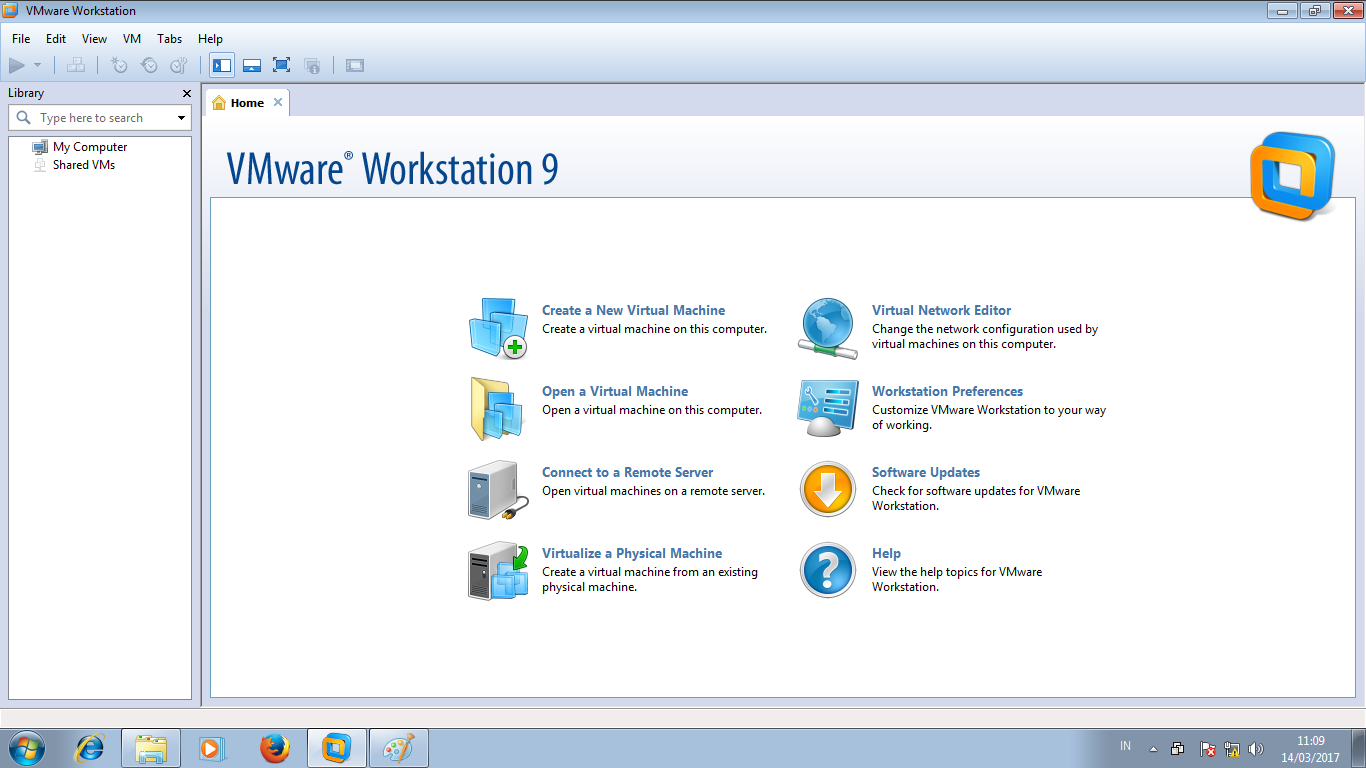Select the Create a New Virtual Machine icon
The height and width of the screenshot is (768, 1366).
click(x=497, y=328)
